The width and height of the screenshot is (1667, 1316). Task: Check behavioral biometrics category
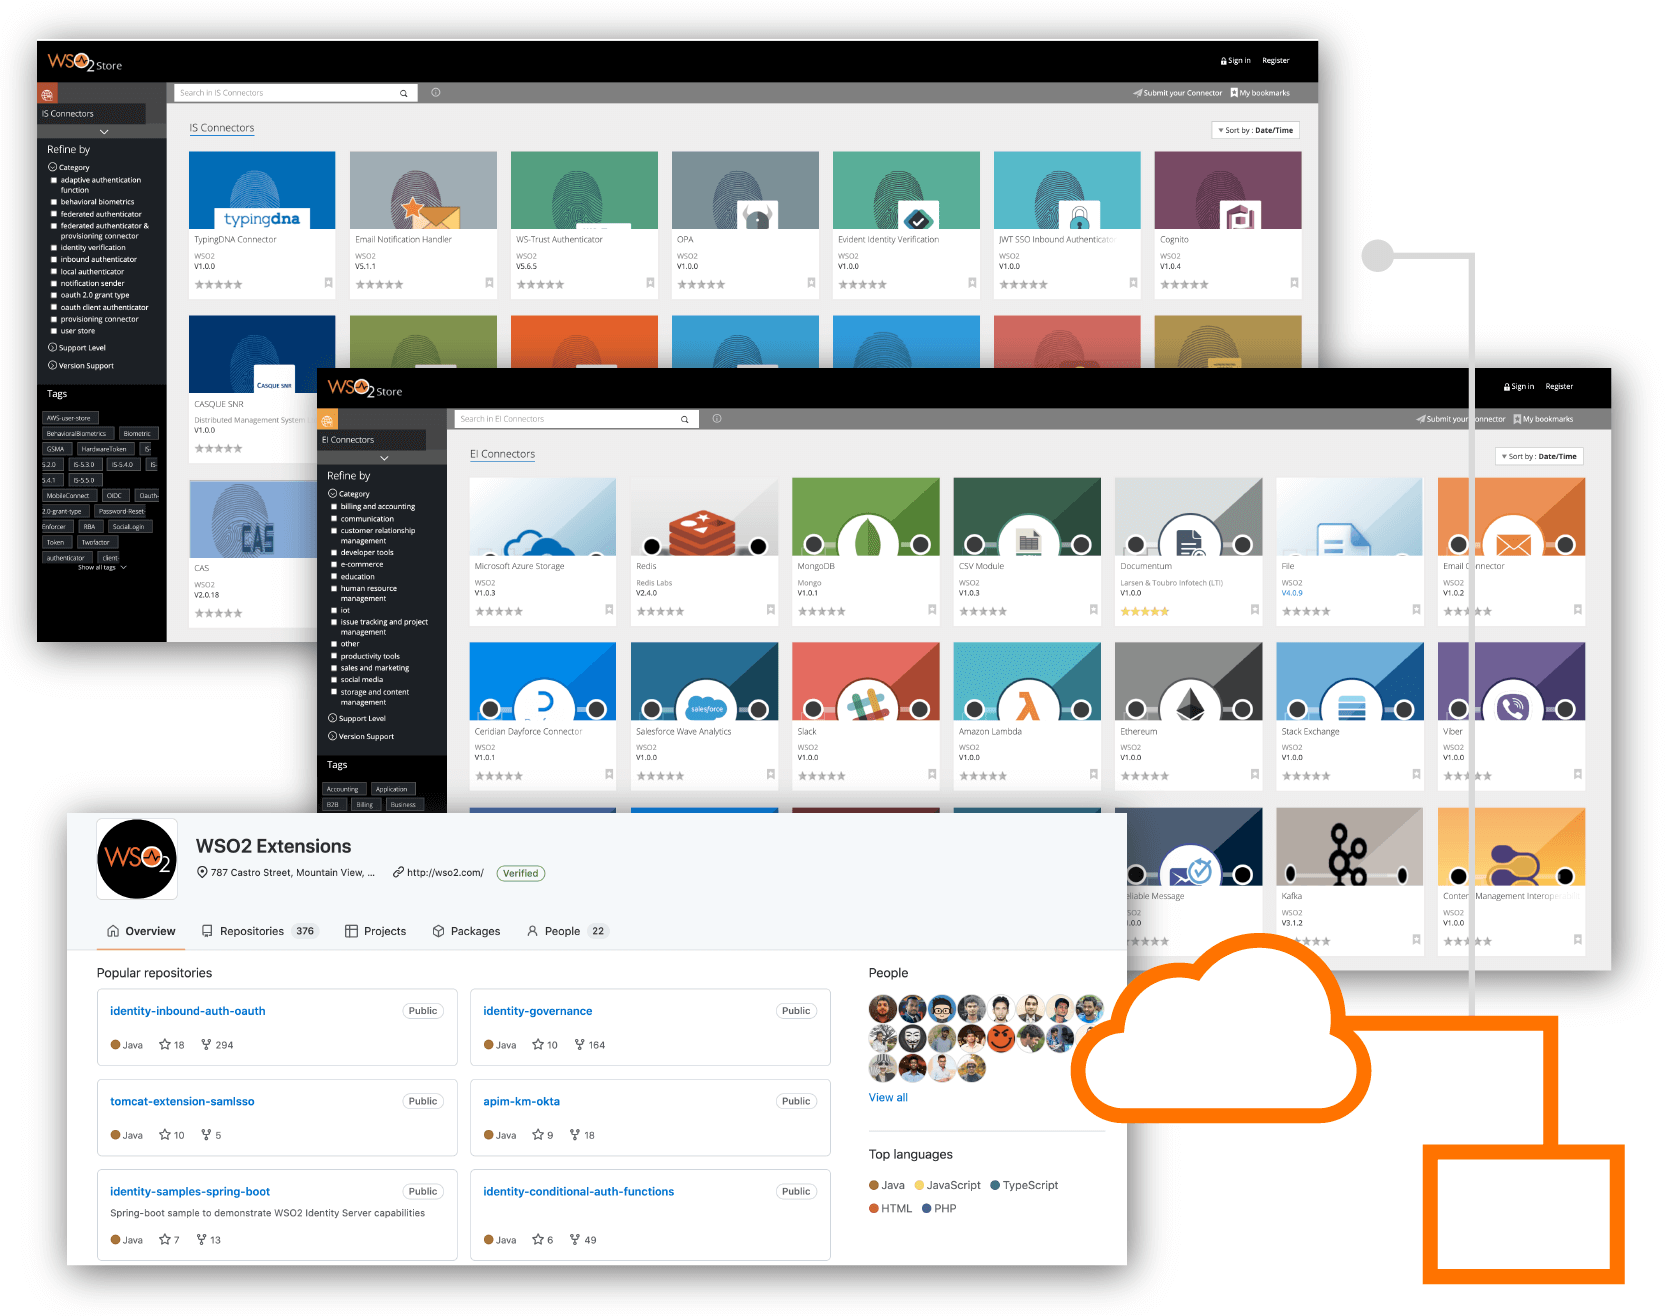54,202
